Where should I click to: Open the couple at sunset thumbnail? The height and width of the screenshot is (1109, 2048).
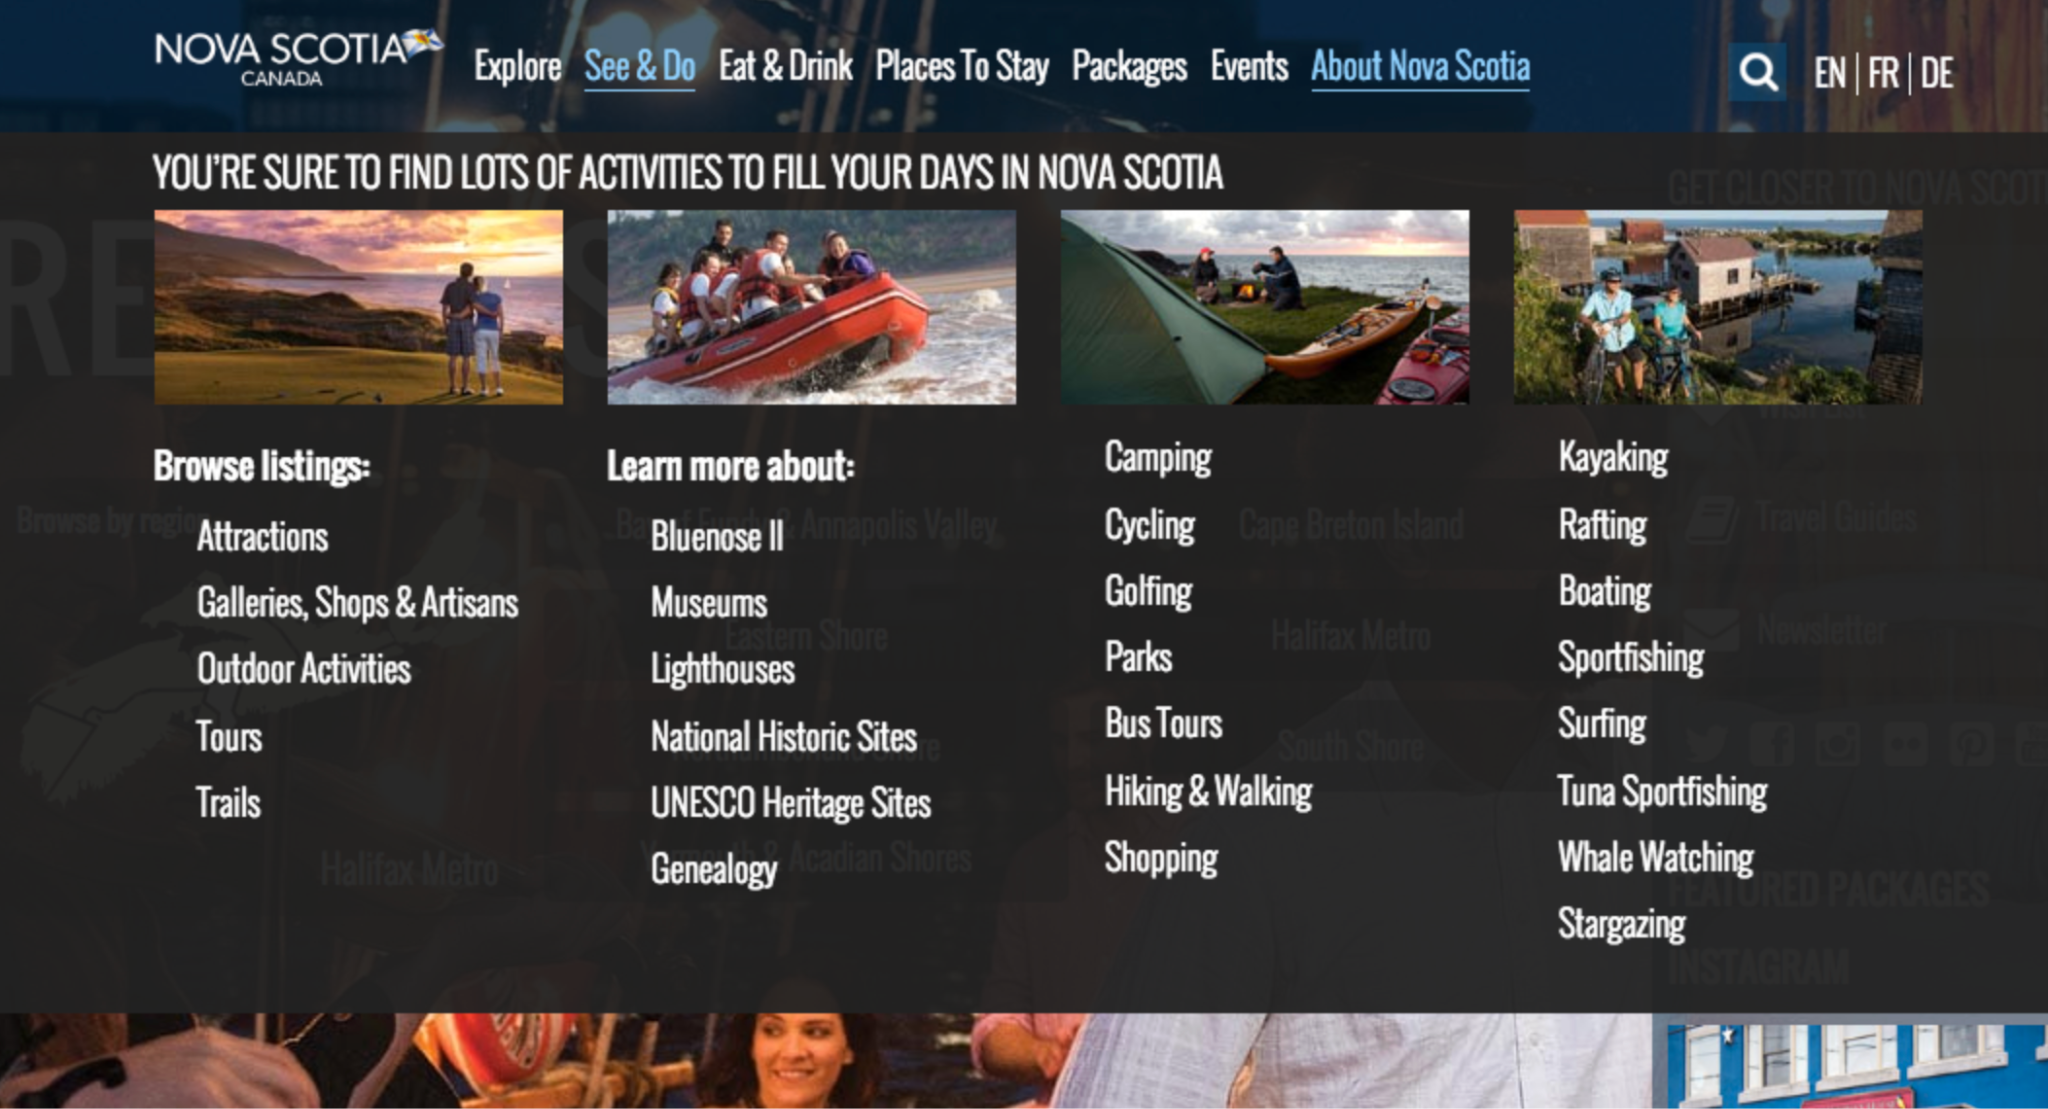[x=358, y=307]
